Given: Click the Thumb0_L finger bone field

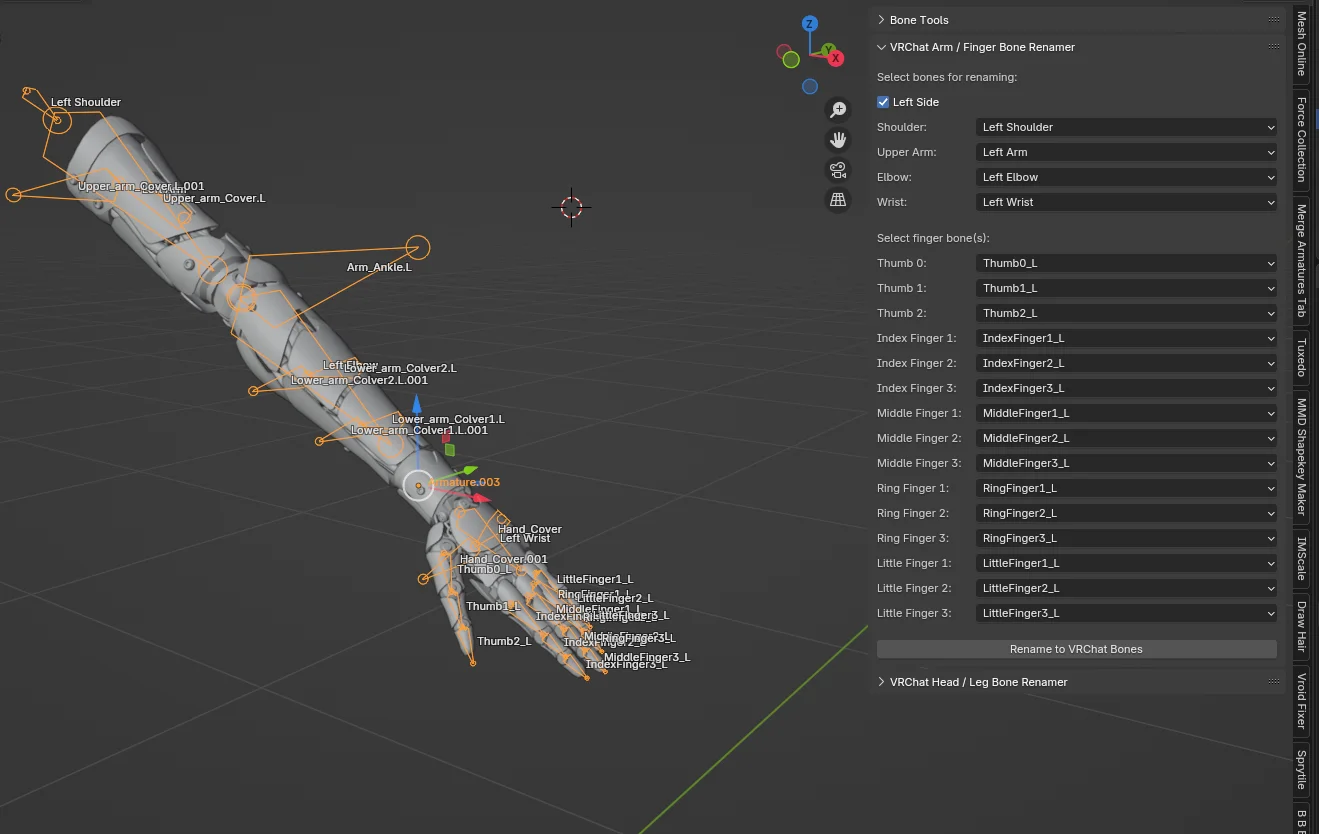Looking at the screenshot, I should pyautogui.click(x=1126, y=262).
